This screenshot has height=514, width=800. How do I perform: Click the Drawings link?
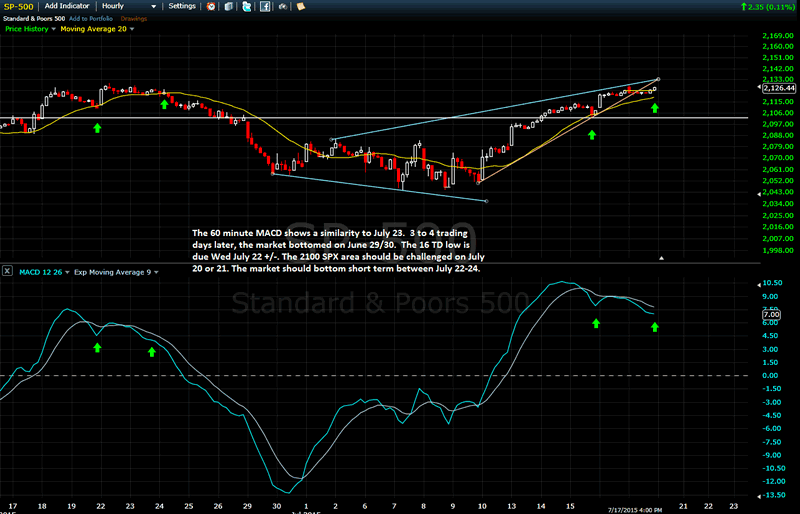(134, 18)
